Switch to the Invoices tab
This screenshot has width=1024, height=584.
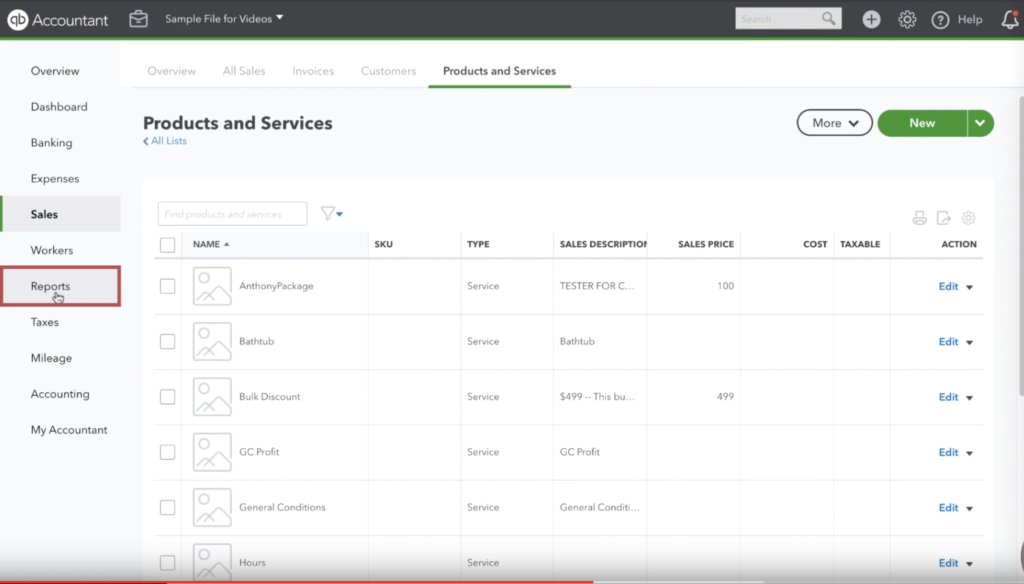tap(313, 71)
